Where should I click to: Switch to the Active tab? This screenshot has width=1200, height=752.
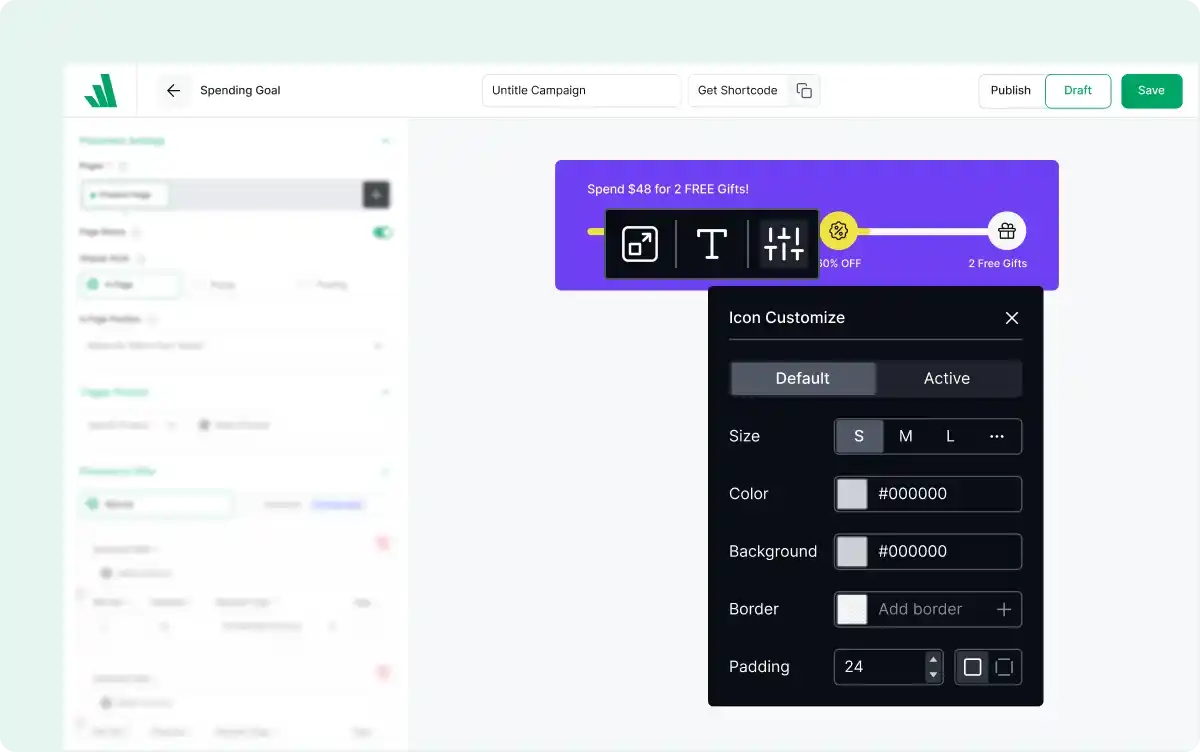947,378
